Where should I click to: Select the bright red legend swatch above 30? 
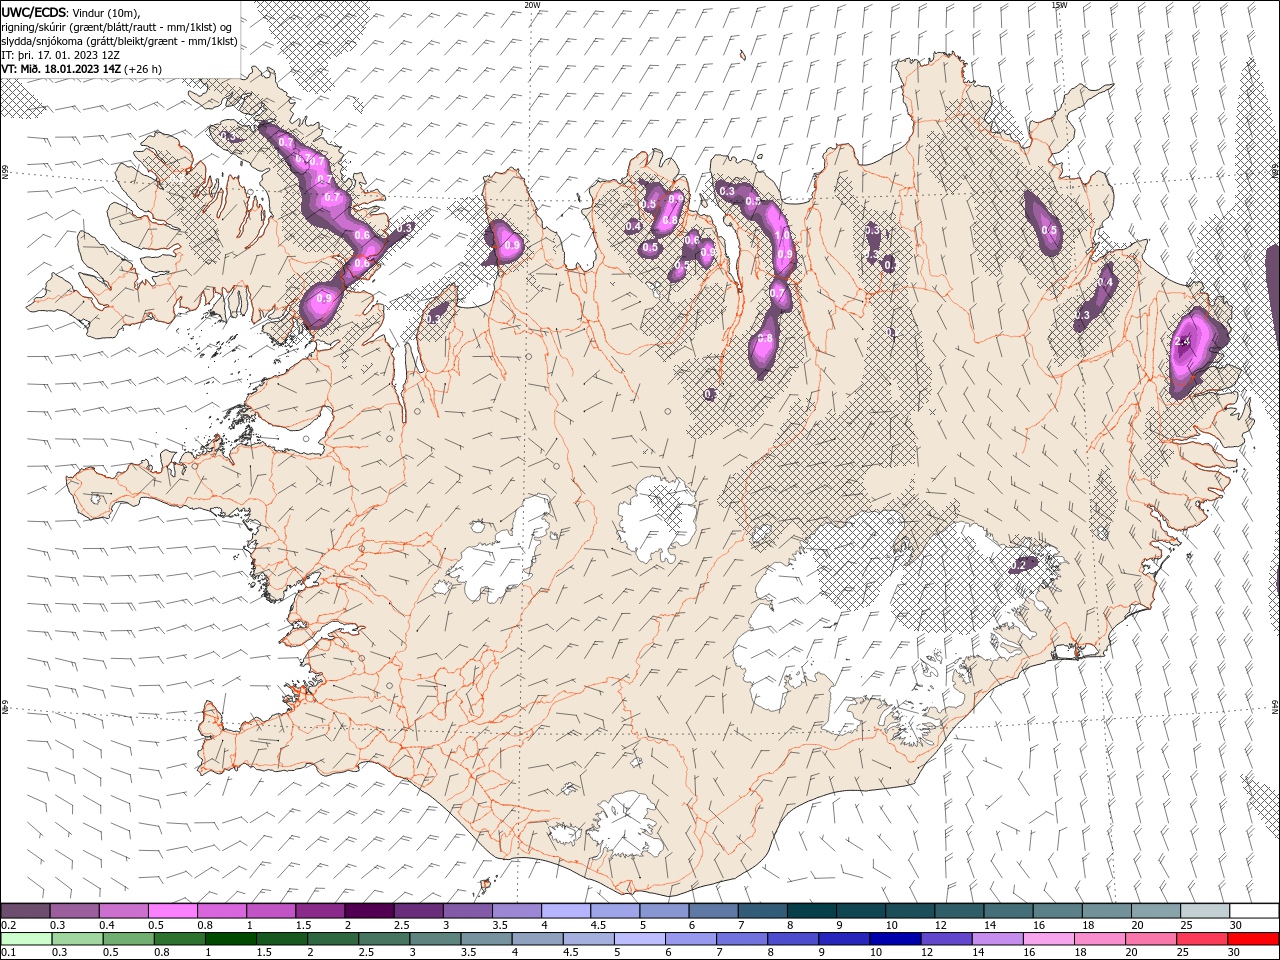[x=1253, y=938]
